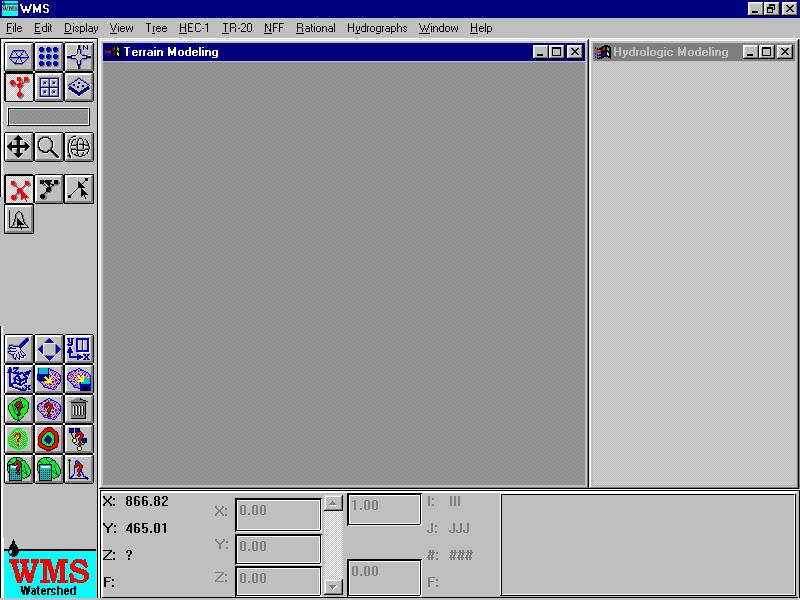This screenshot has width=800, height=600.
Task: Activate the hydrograph curve selection tool
Action: click(19, 219)
